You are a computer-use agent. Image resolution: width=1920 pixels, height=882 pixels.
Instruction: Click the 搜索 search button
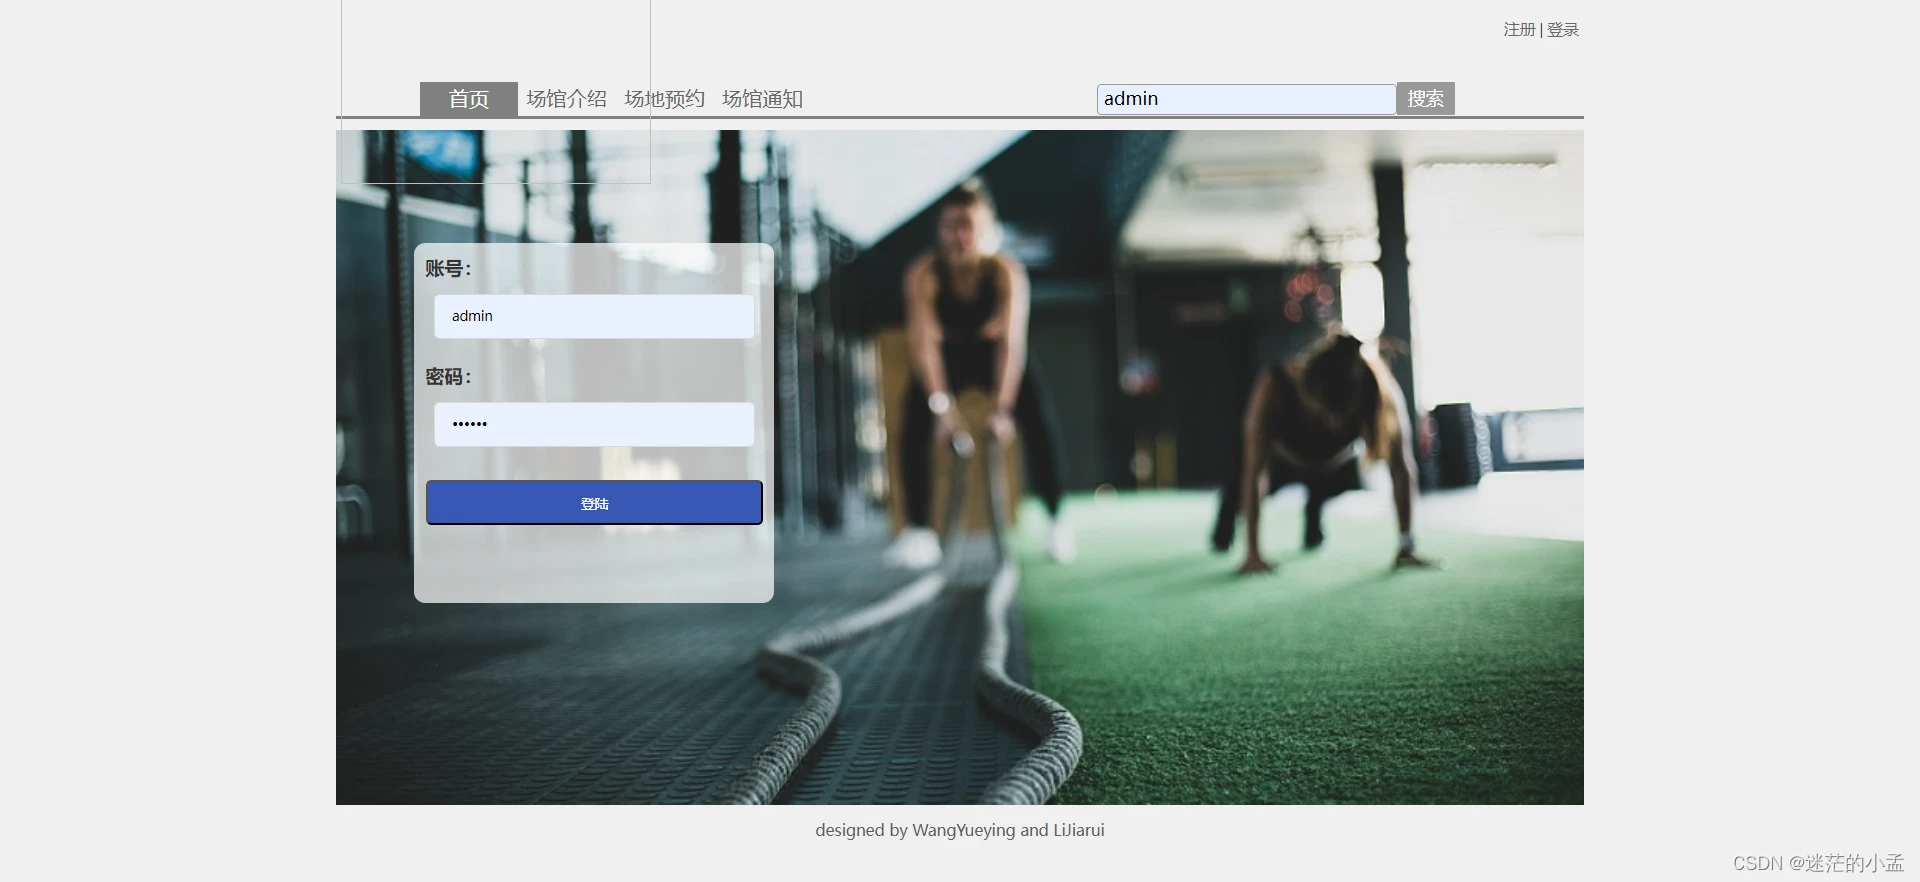click(1425, 98)
